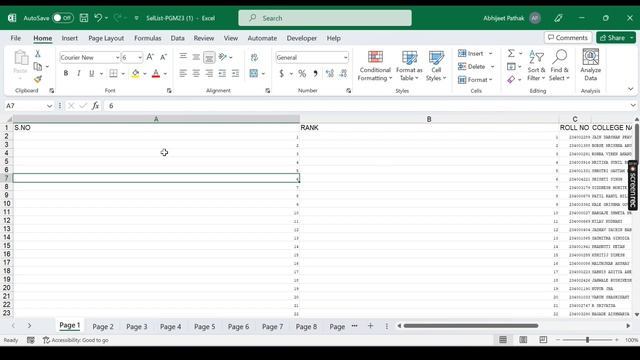The height and width of the screenshot is (360, 640).
Task: Click the AutoSum sigma icon
Action: pyautogui.click(x=511, y=53)
